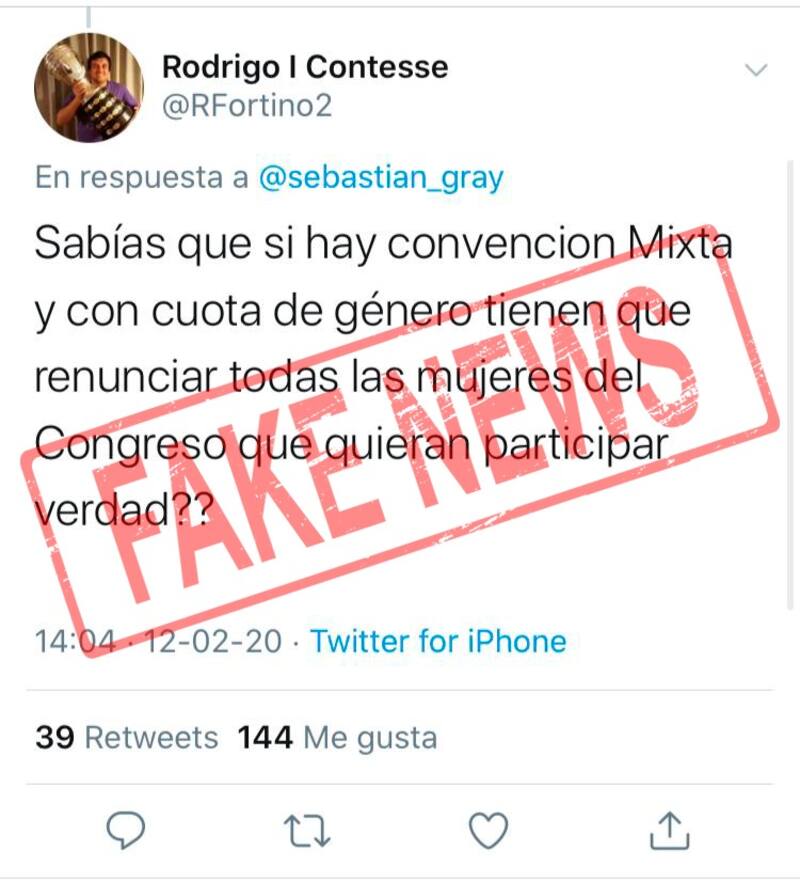The width and height of the screenshot is (800, 882).
Task: Click the Twitter for iPhone link
Action: (x=438, y=641)
